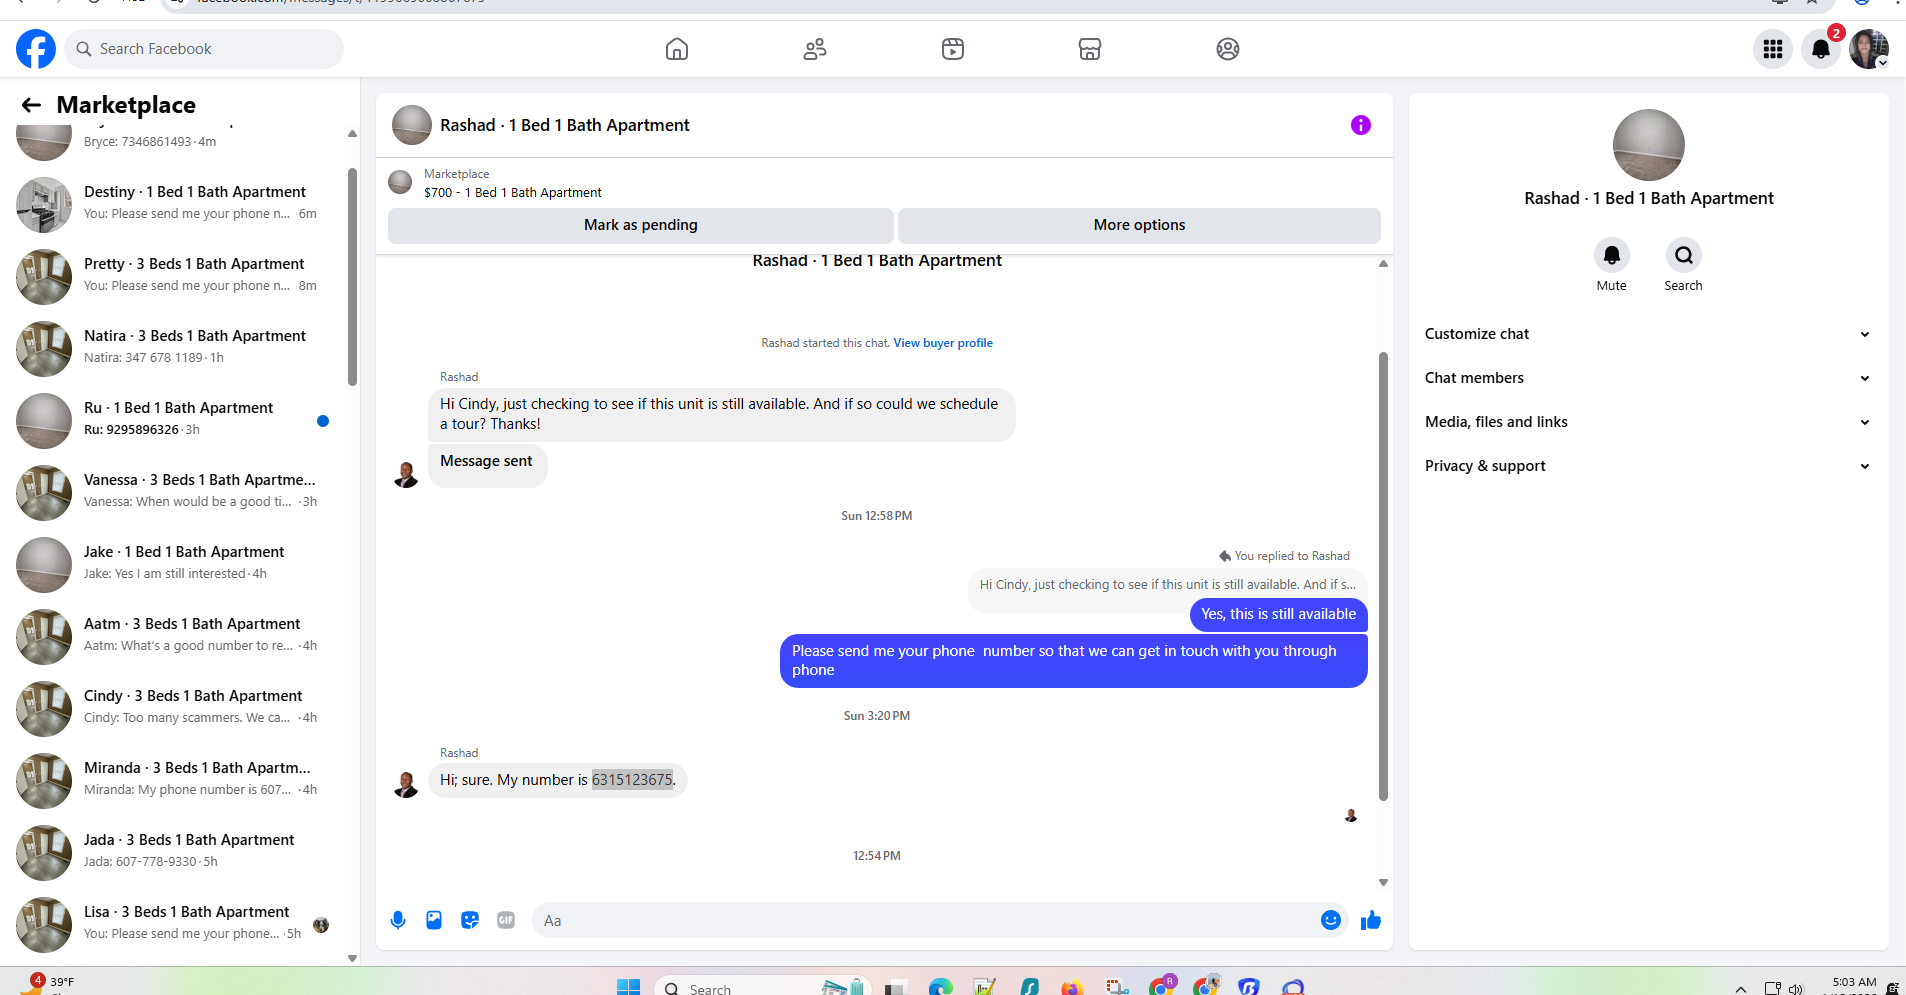Expand the Customize chat section
This screenshot has height=995, width=1906.
tap(1648, 334)
